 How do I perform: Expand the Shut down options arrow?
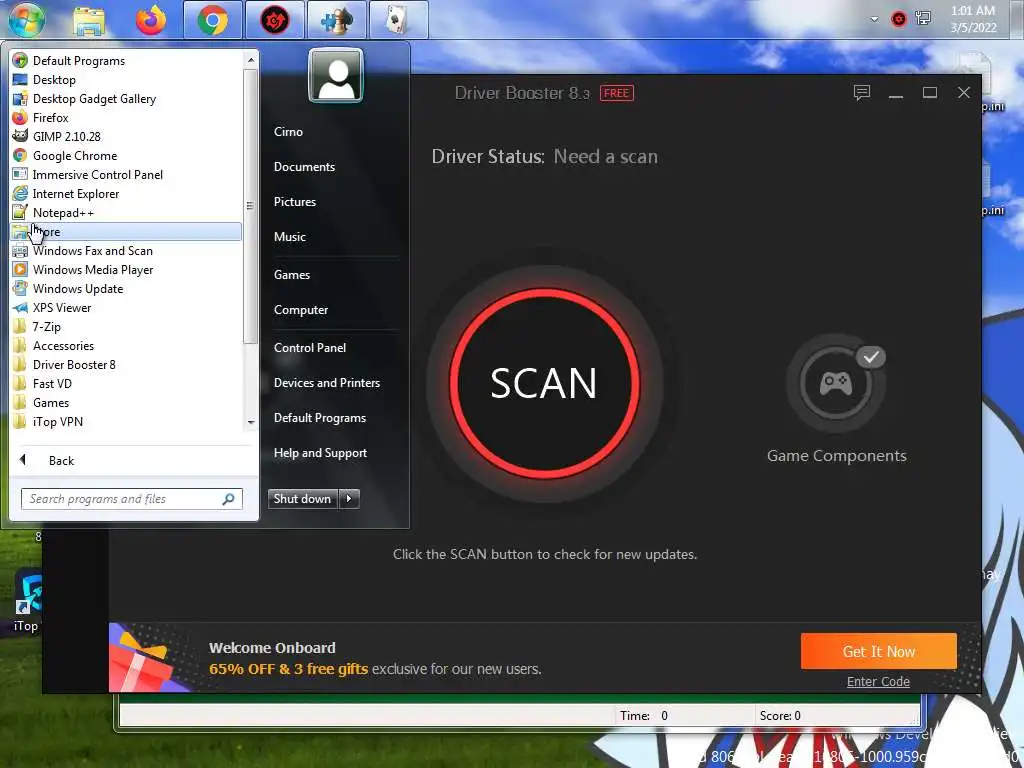click(x=349, y=499)
